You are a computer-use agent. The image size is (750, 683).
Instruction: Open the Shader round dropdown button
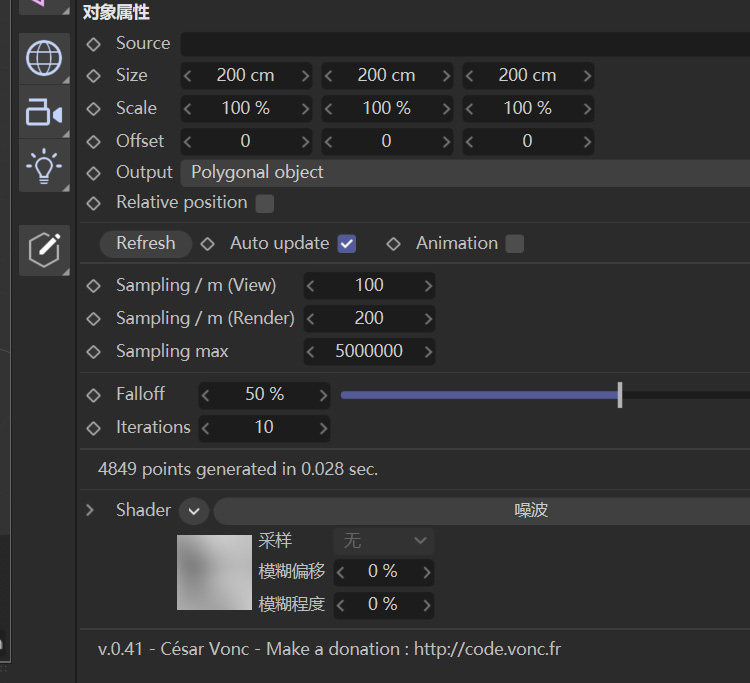pos(194,511)
